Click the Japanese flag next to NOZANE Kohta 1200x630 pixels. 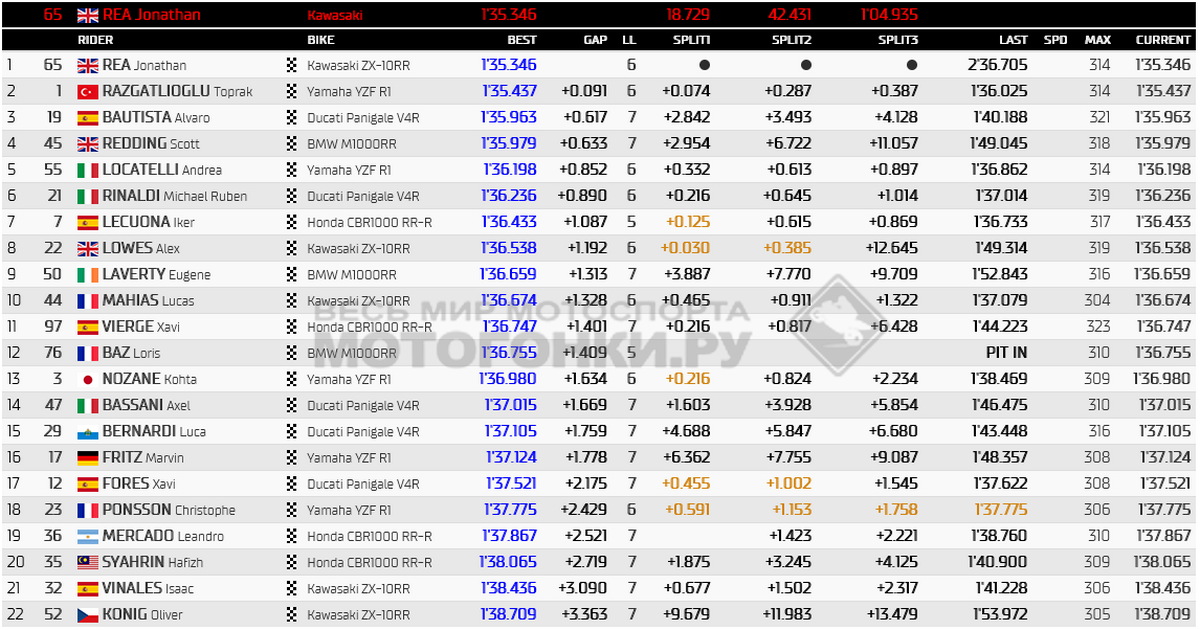tap(88, 379)
